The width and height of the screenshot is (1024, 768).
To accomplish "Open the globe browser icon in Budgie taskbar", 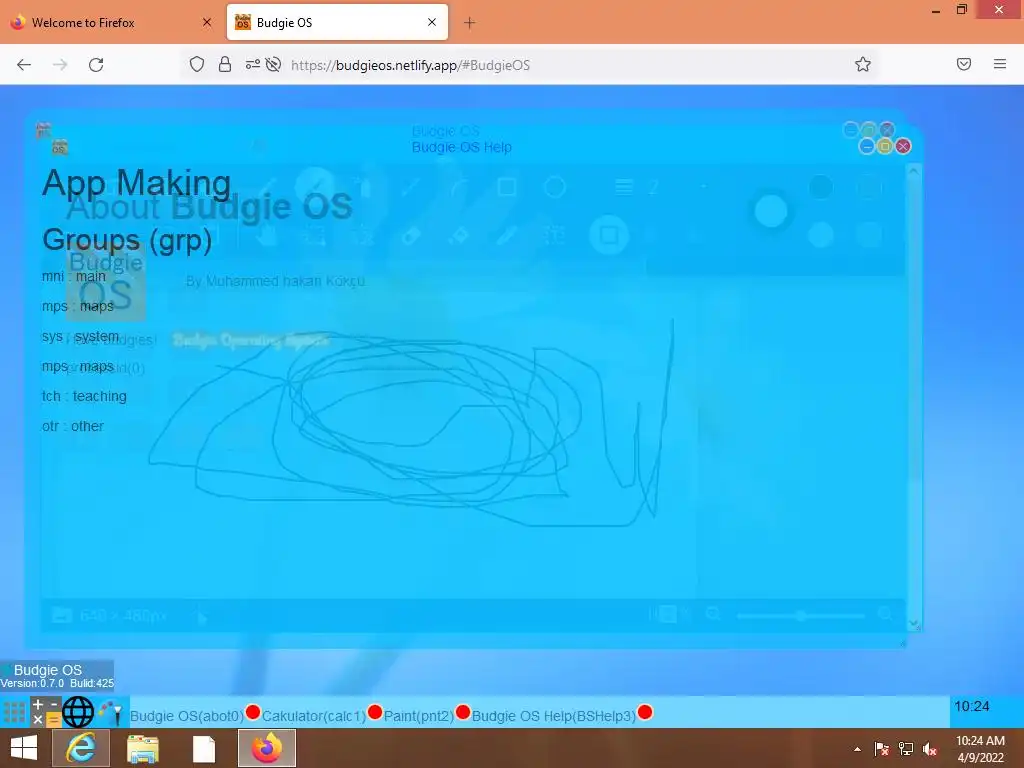I will 78,712.
